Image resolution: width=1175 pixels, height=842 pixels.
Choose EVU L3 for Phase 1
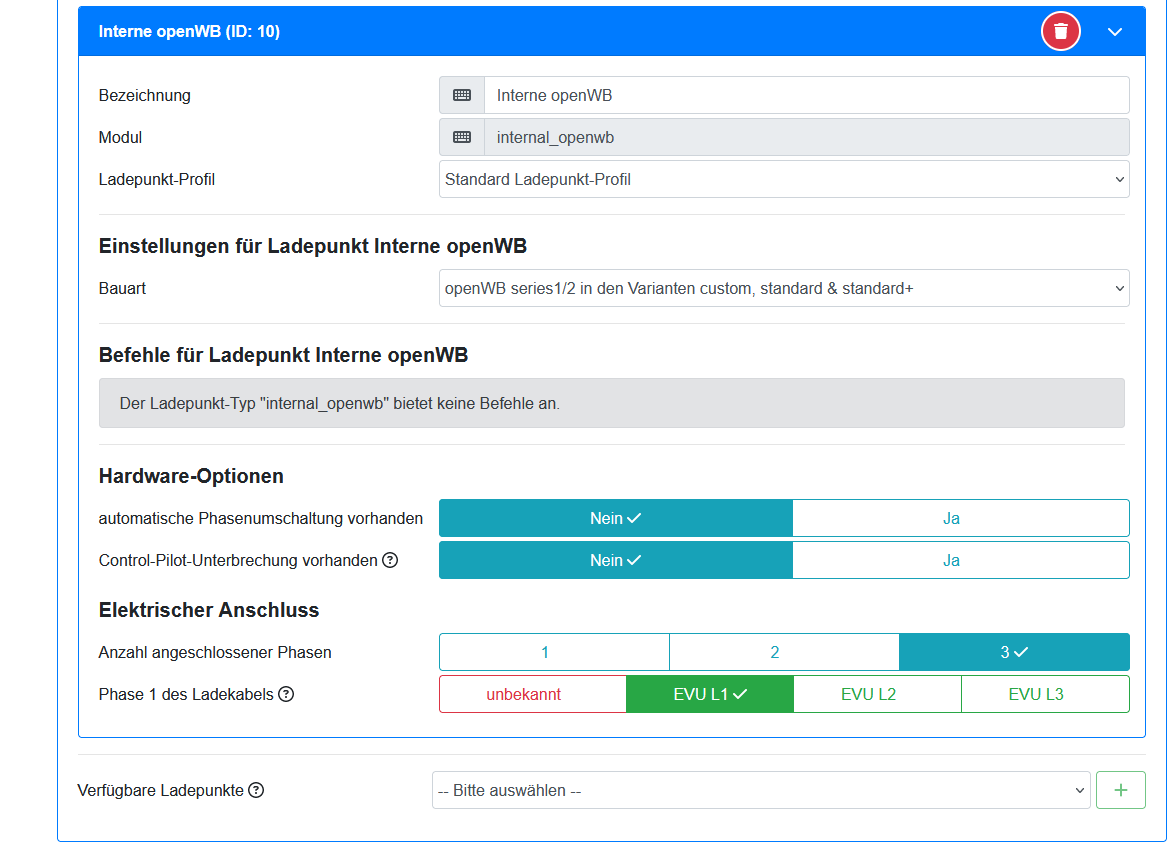click(1045, 694)
